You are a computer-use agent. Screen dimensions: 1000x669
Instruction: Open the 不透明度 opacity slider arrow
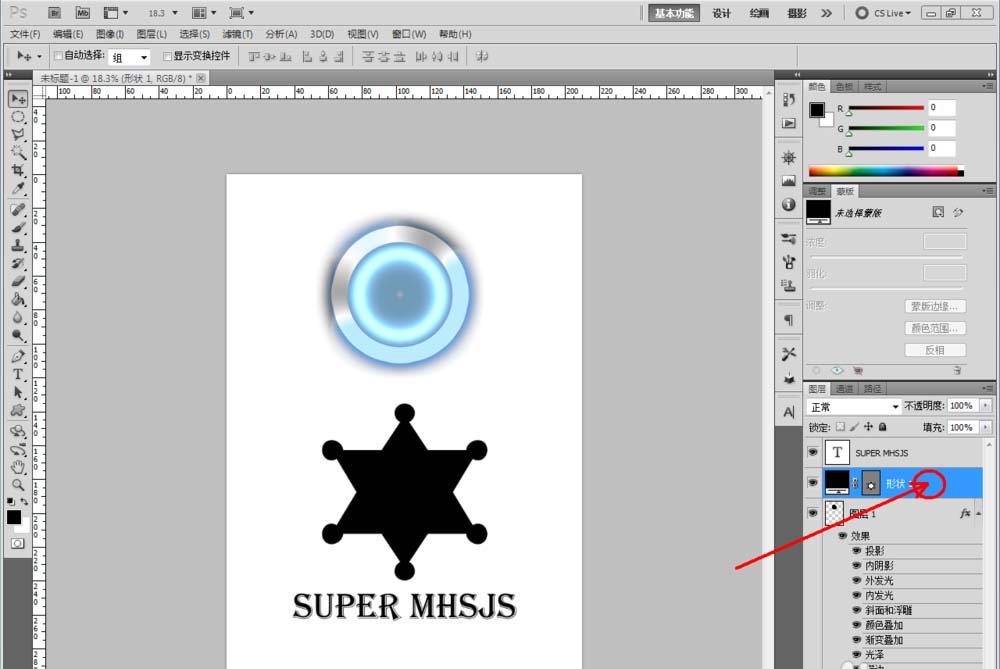(986, 406)
